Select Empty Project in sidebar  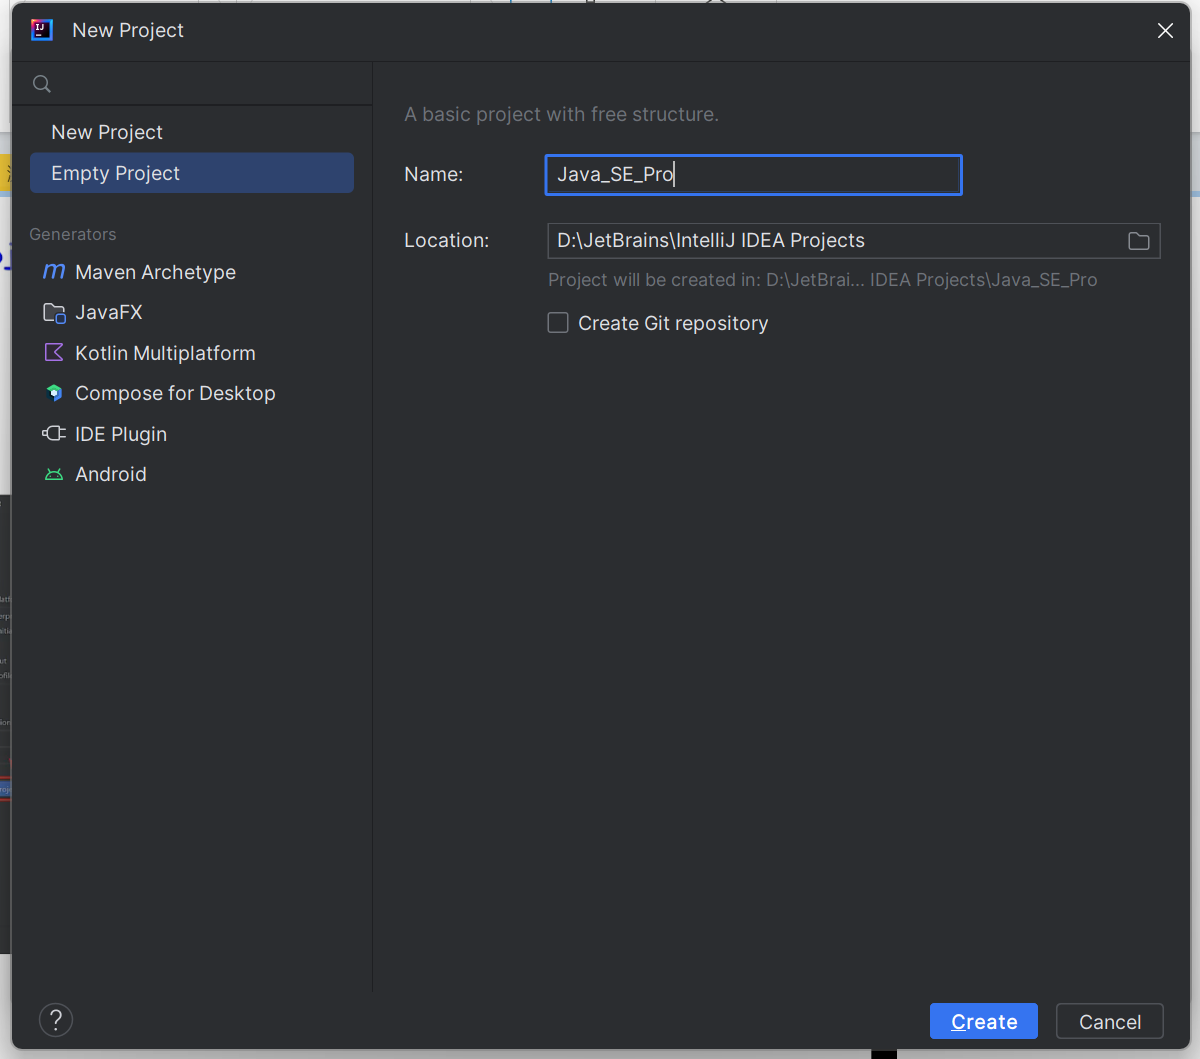(x=116, y=173)
